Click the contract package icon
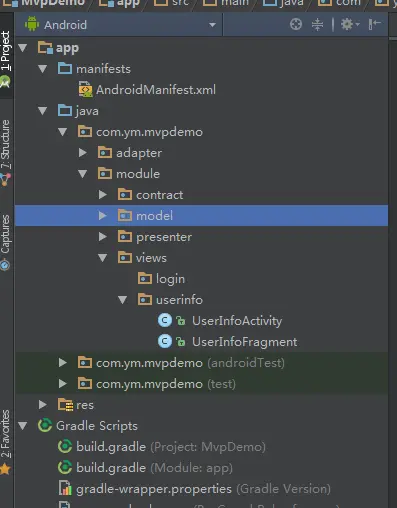This screenshot has width=397, height=508. (x=125, y=194)
